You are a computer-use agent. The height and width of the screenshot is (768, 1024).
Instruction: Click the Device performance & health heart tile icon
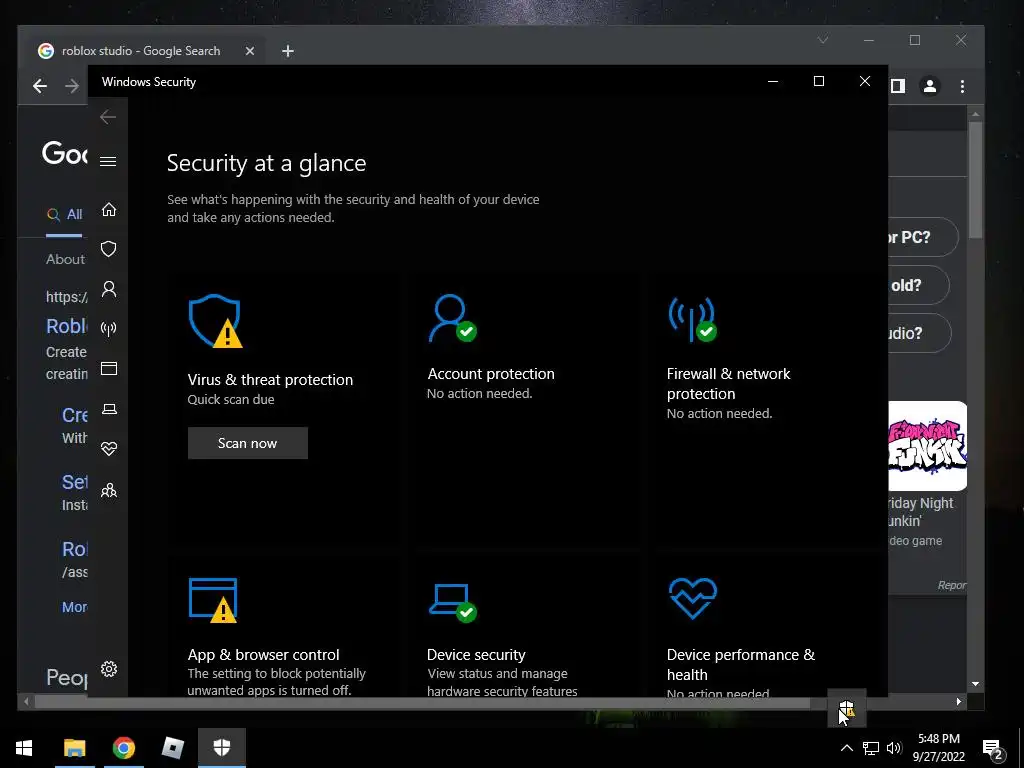click(x=693, y=598)
